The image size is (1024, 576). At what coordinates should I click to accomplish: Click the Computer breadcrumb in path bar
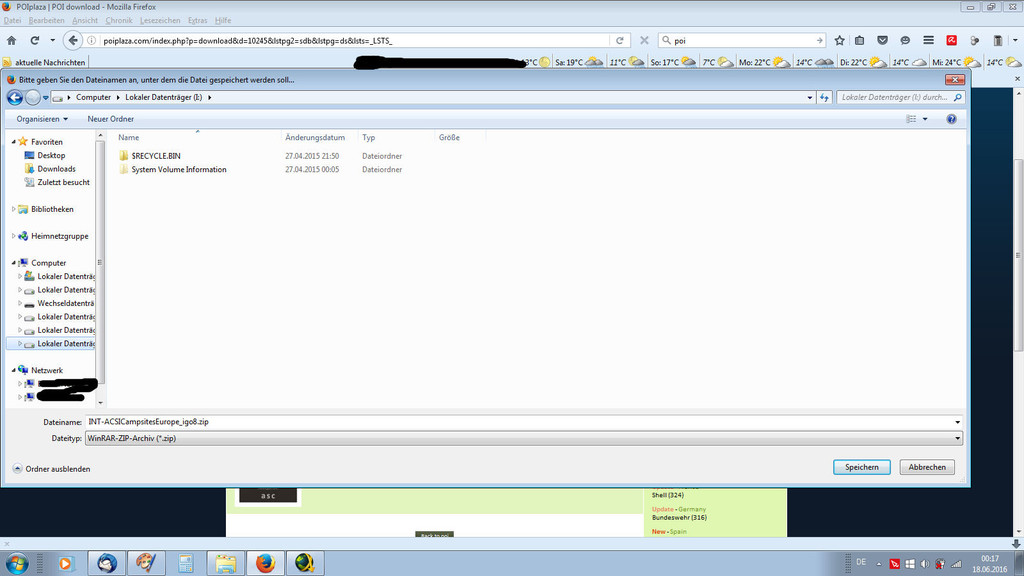(x=93, y=97)
